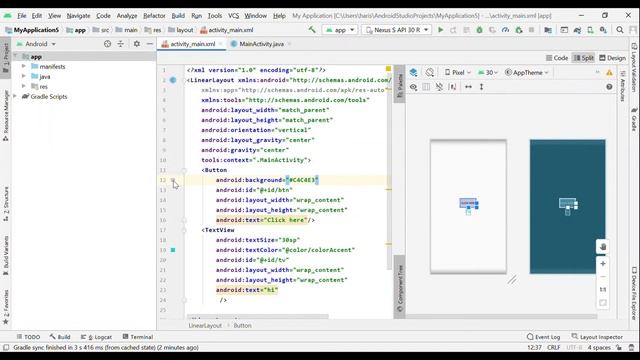
Task: Expand the manifests folder
Action: (x=24, y=66)
